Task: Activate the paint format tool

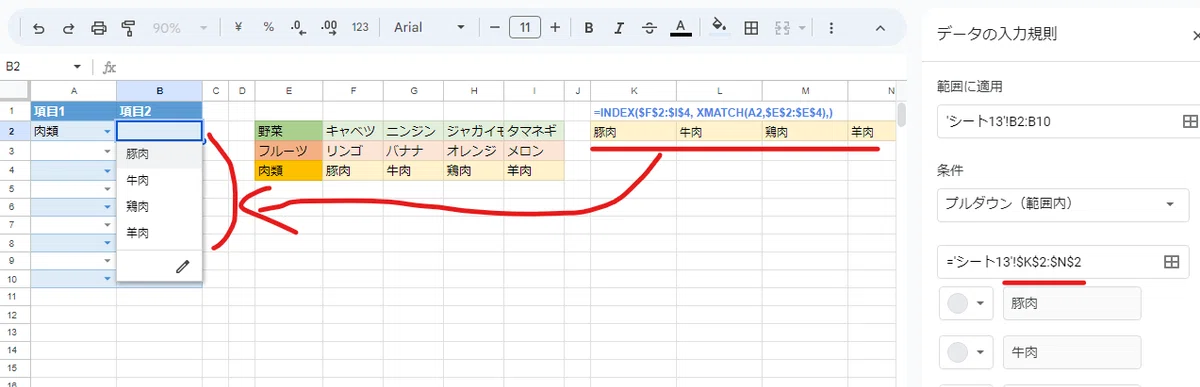Action: tap(128, 28)
